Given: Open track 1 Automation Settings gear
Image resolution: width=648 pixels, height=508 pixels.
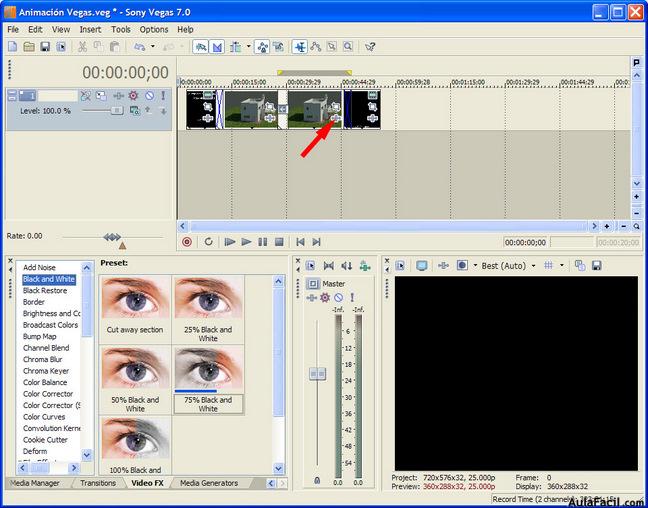Looking at the screenshot, I should 133,96.
